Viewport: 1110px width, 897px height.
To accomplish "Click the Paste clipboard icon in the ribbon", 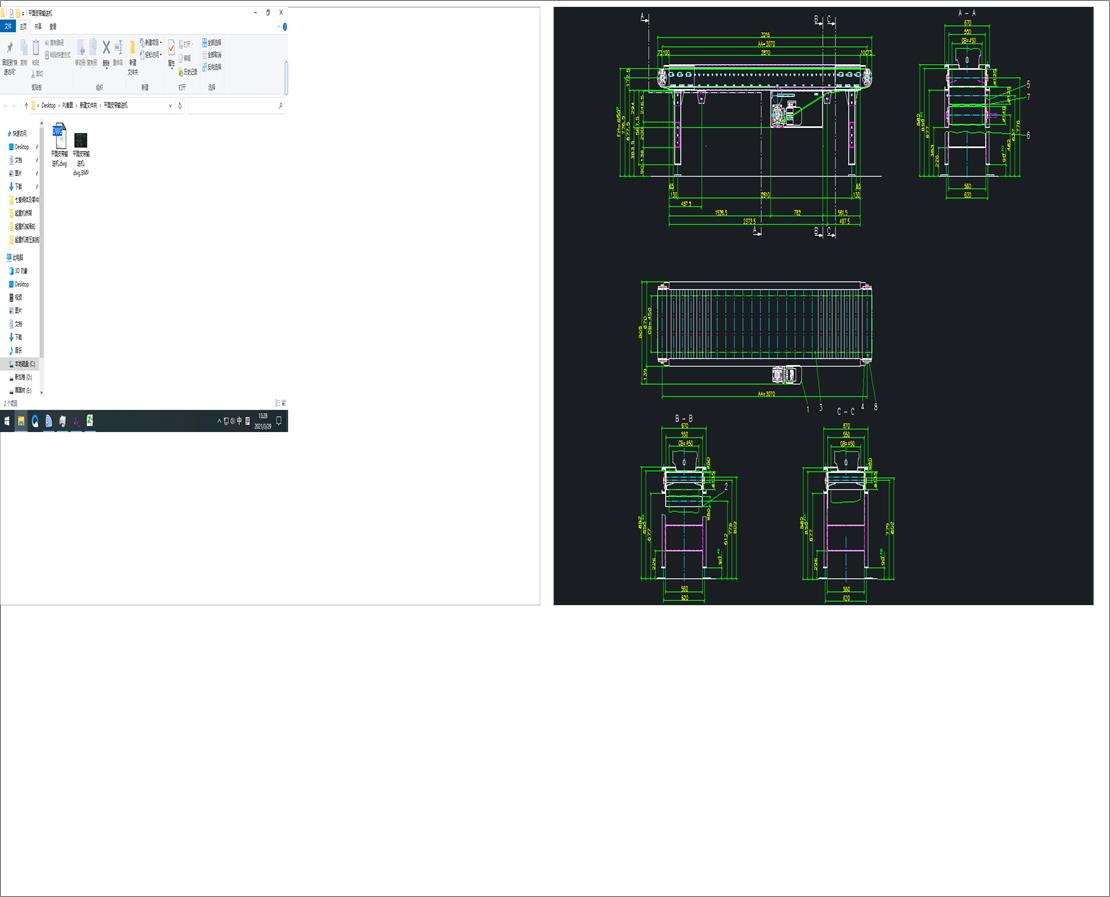I will (x=35, y=47).
